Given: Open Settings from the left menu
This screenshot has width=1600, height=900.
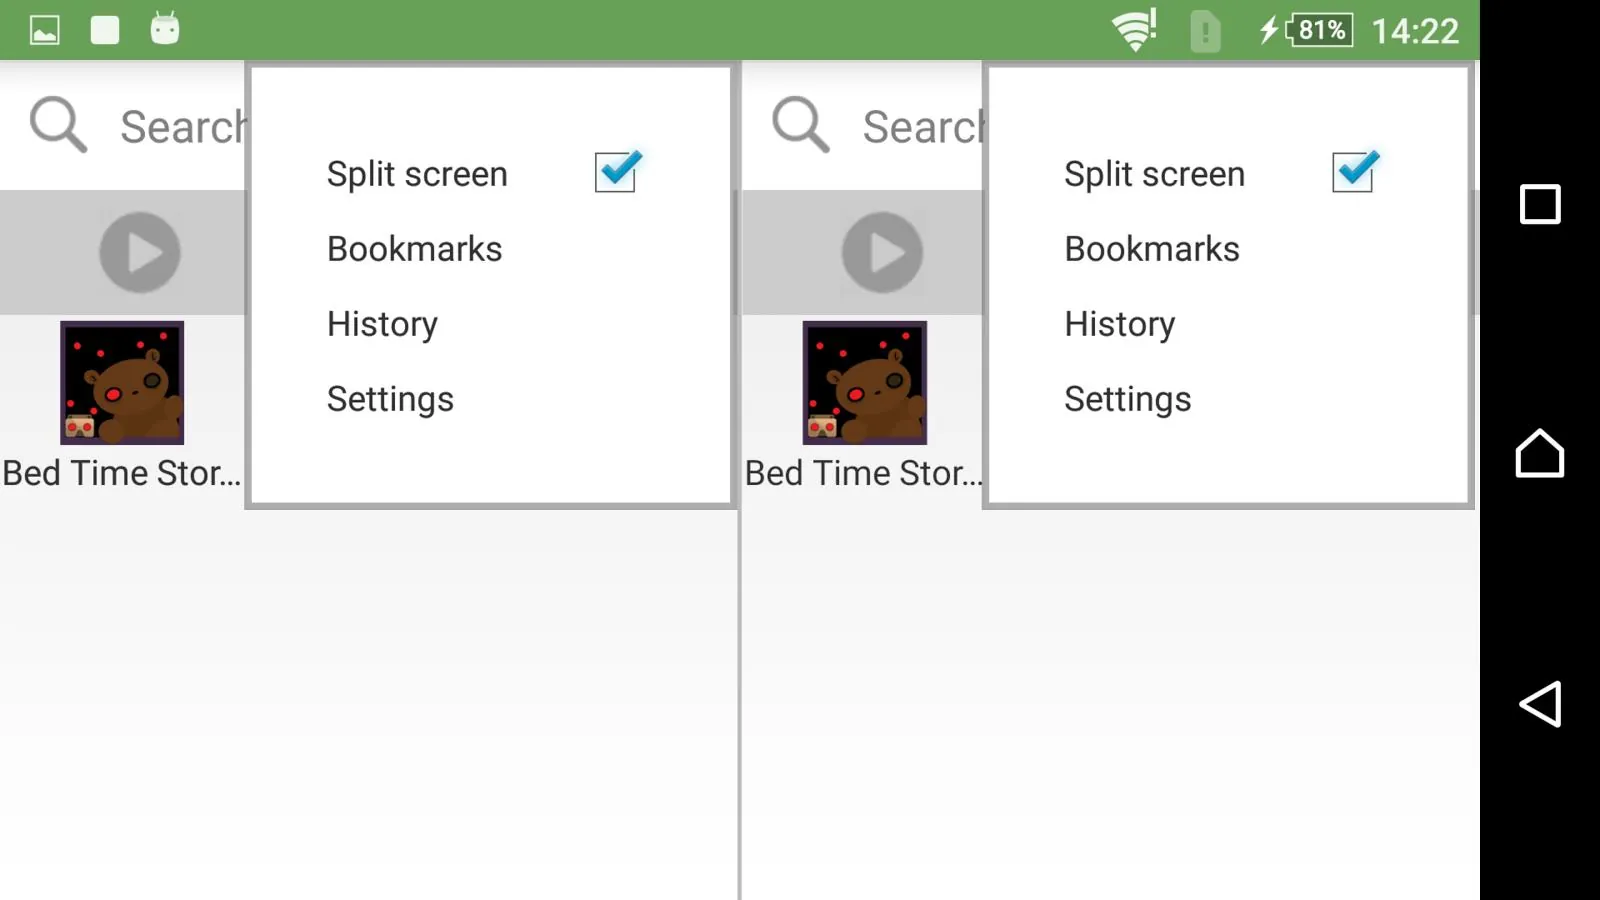Looking at the screenshot, I should coord(390,399).
